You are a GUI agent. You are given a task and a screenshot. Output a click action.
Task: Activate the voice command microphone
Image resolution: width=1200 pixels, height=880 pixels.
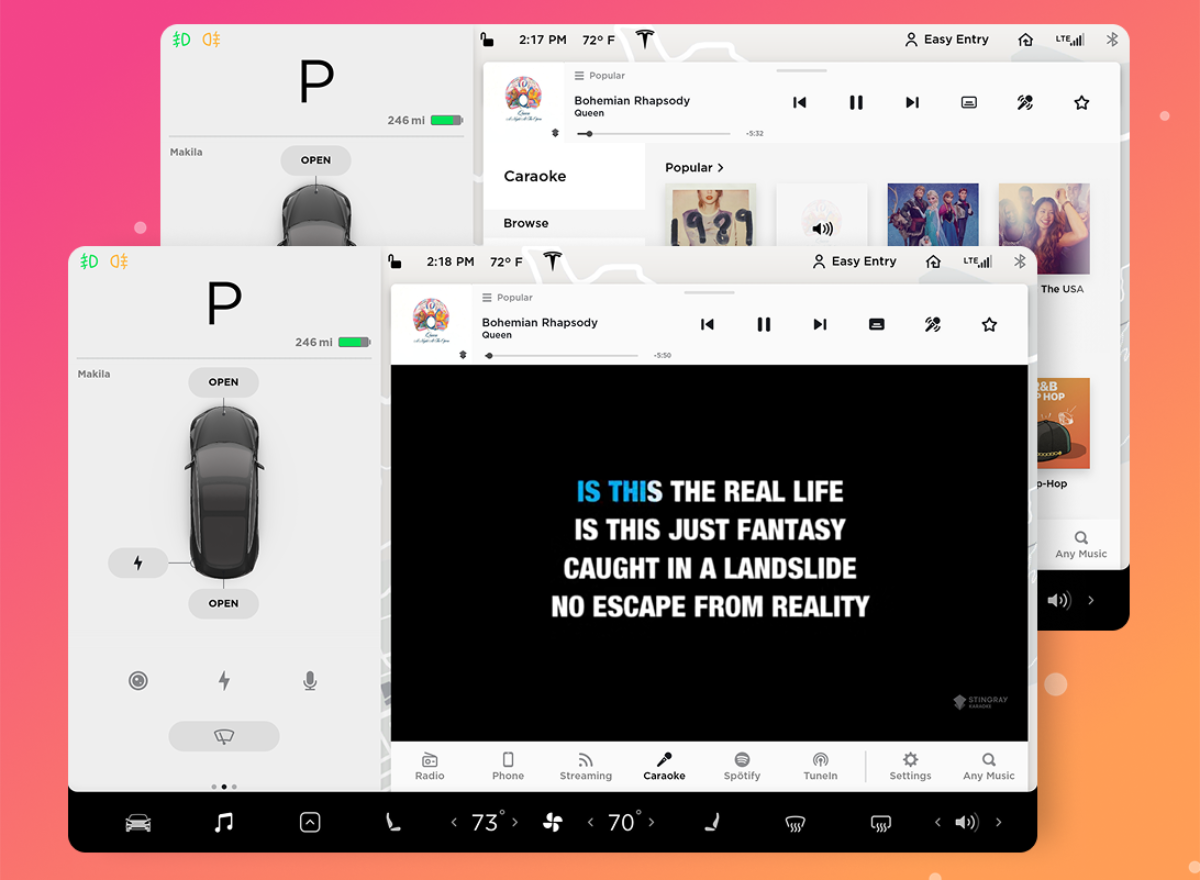(310, 681)
